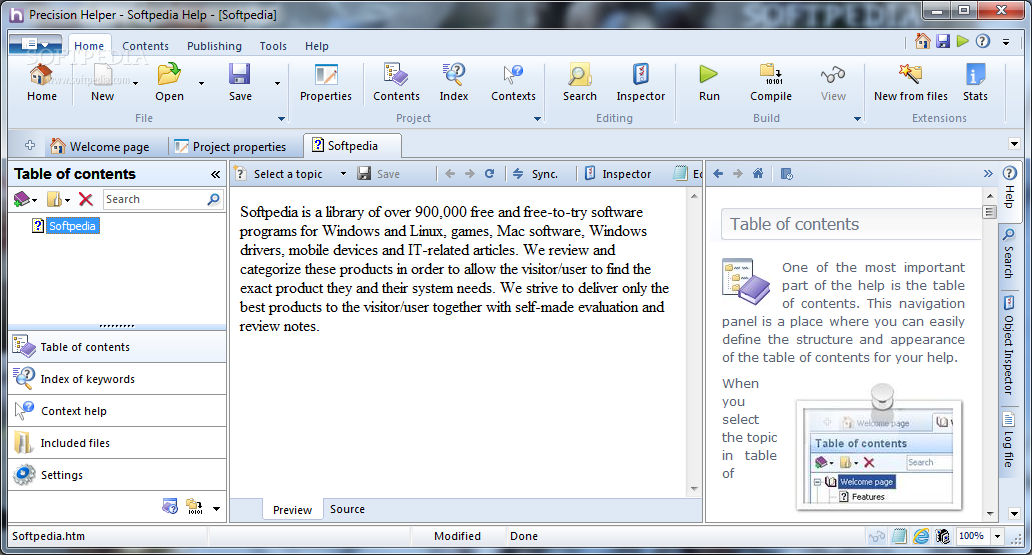Image resolution: width=1032 pixels, height=555 pixels.
Task: Open Included files panel
Action: (x=117, y=443)
